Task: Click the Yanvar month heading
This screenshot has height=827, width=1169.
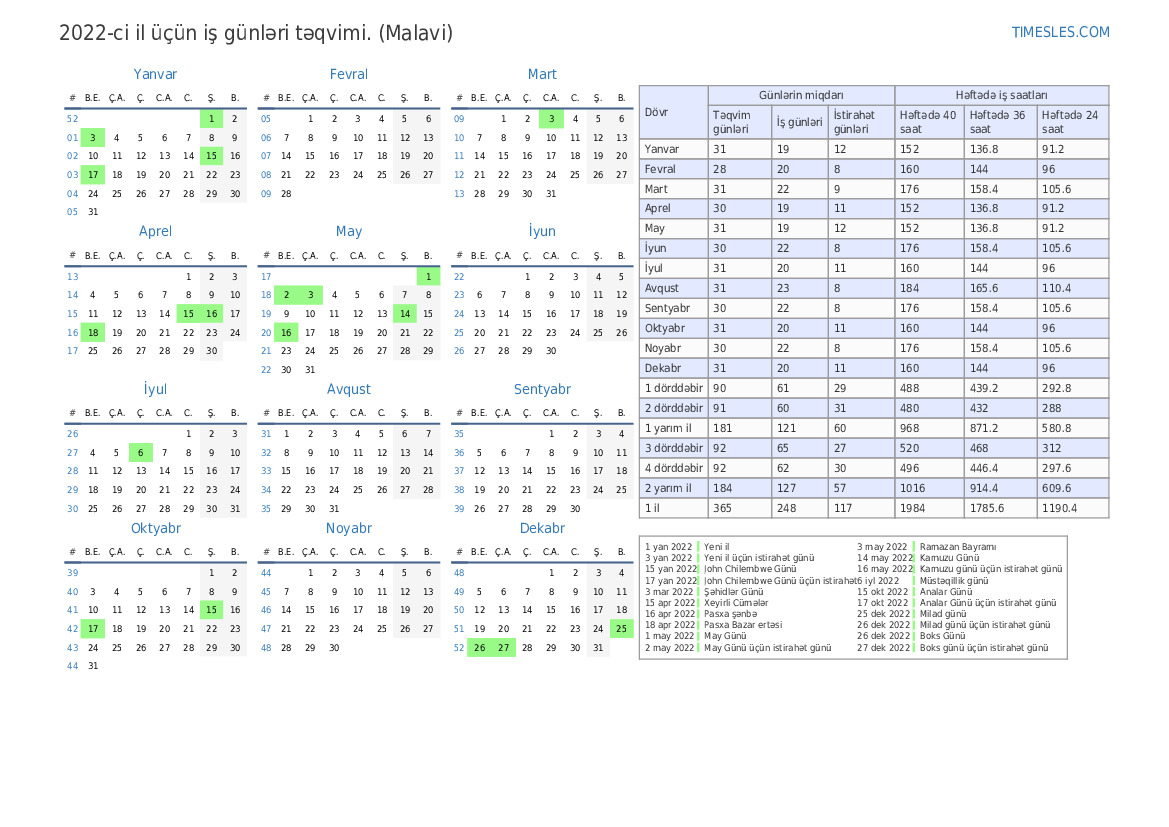Action: click(x=155, y=74)
